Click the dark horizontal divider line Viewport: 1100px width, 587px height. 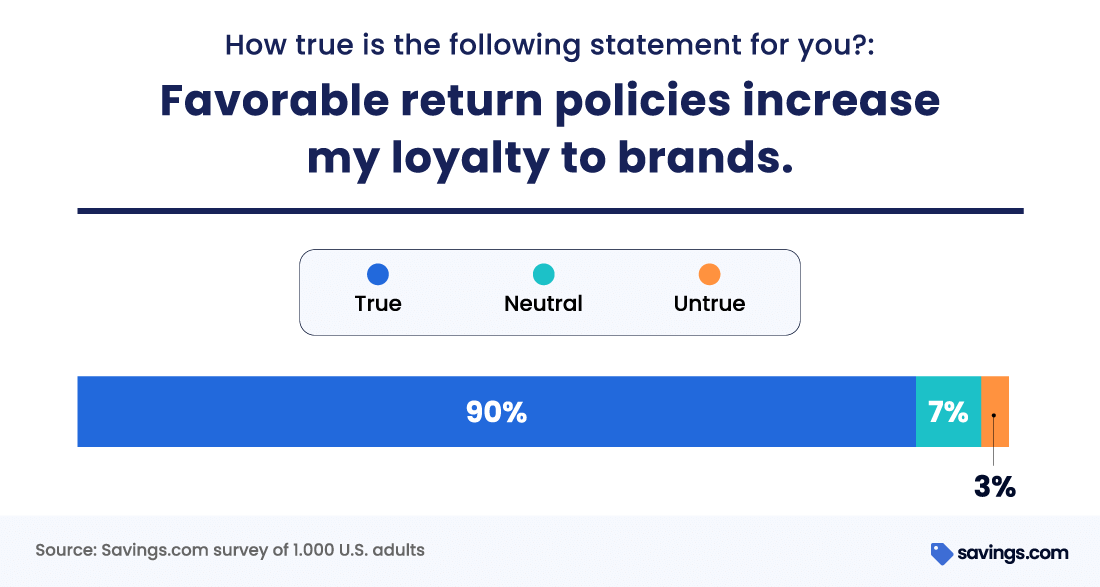[550, 211]
